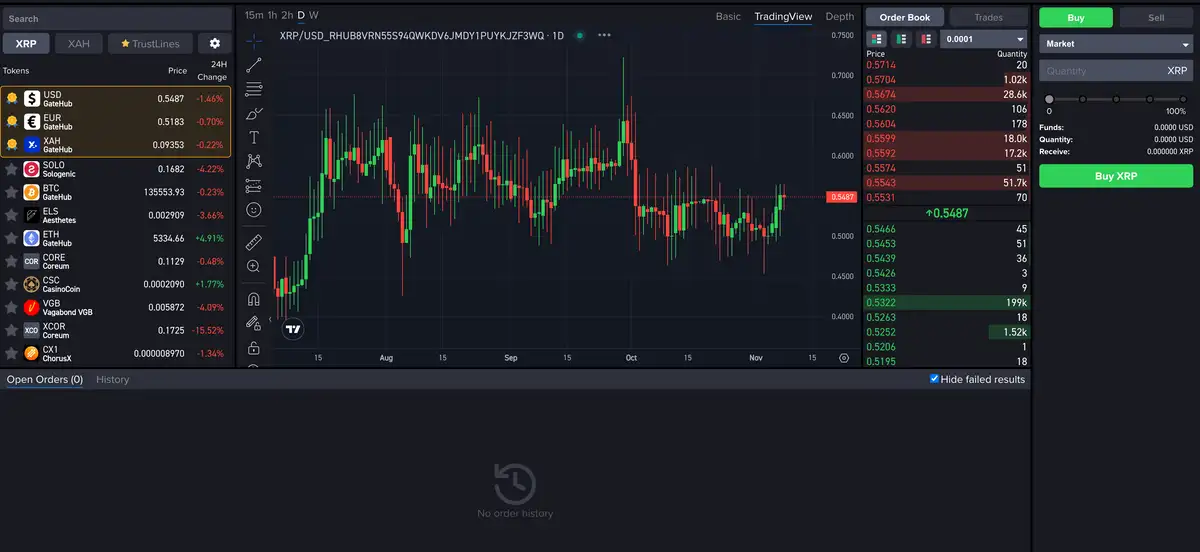Switch to the Depth chart tab
The height and width of the screenshot is (552, 1200).
pos(839,16)
